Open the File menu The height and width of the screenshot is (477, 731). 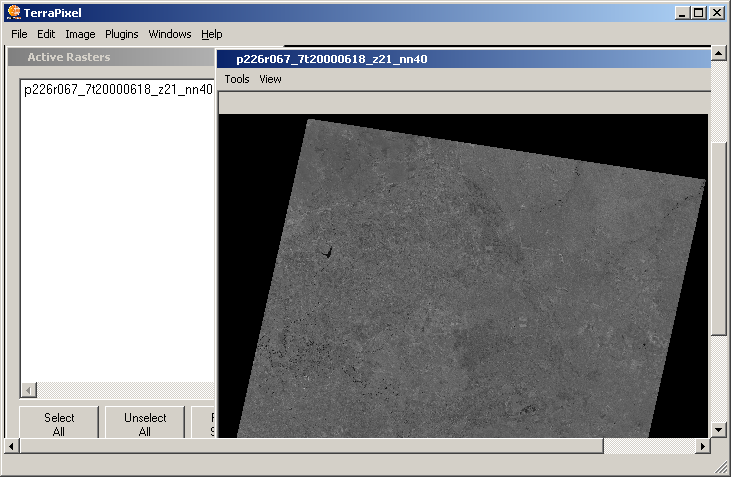[19, 34]
